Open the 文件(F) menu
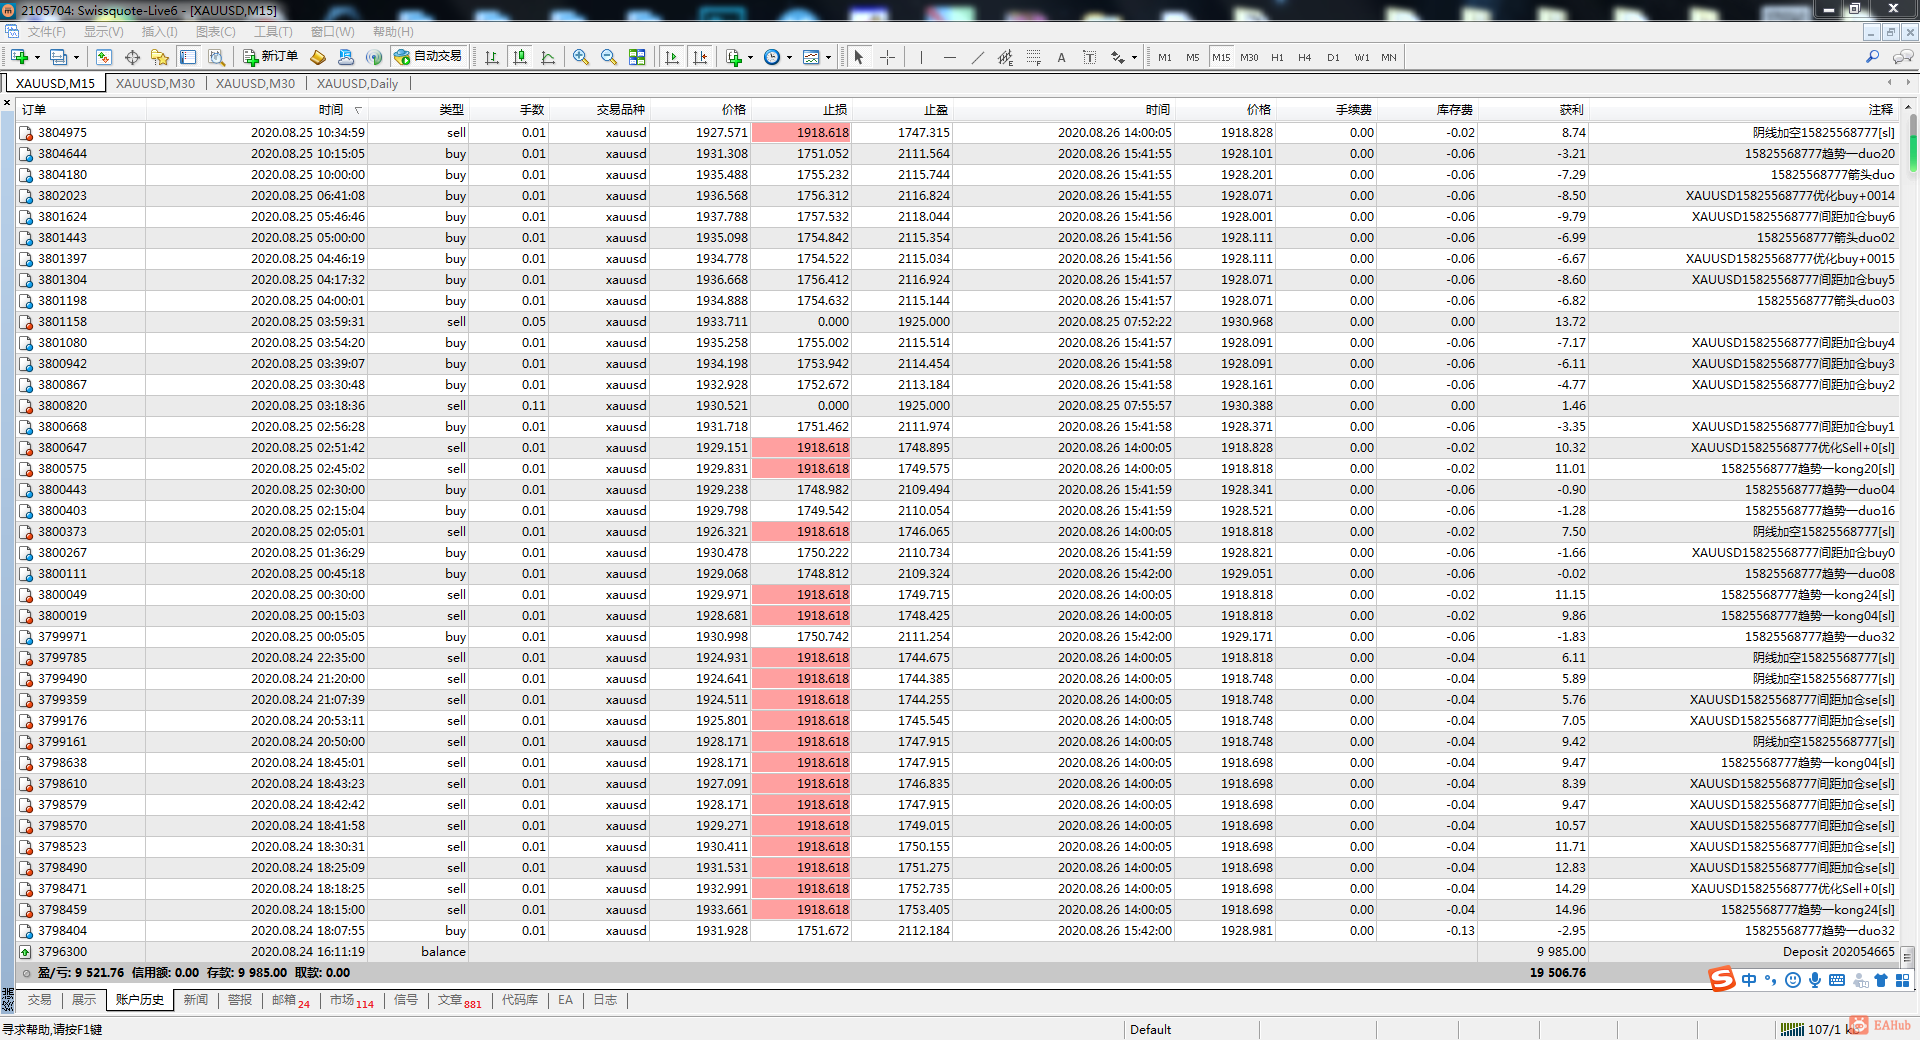This screenshot has width=1920, height=1040. 47,32
